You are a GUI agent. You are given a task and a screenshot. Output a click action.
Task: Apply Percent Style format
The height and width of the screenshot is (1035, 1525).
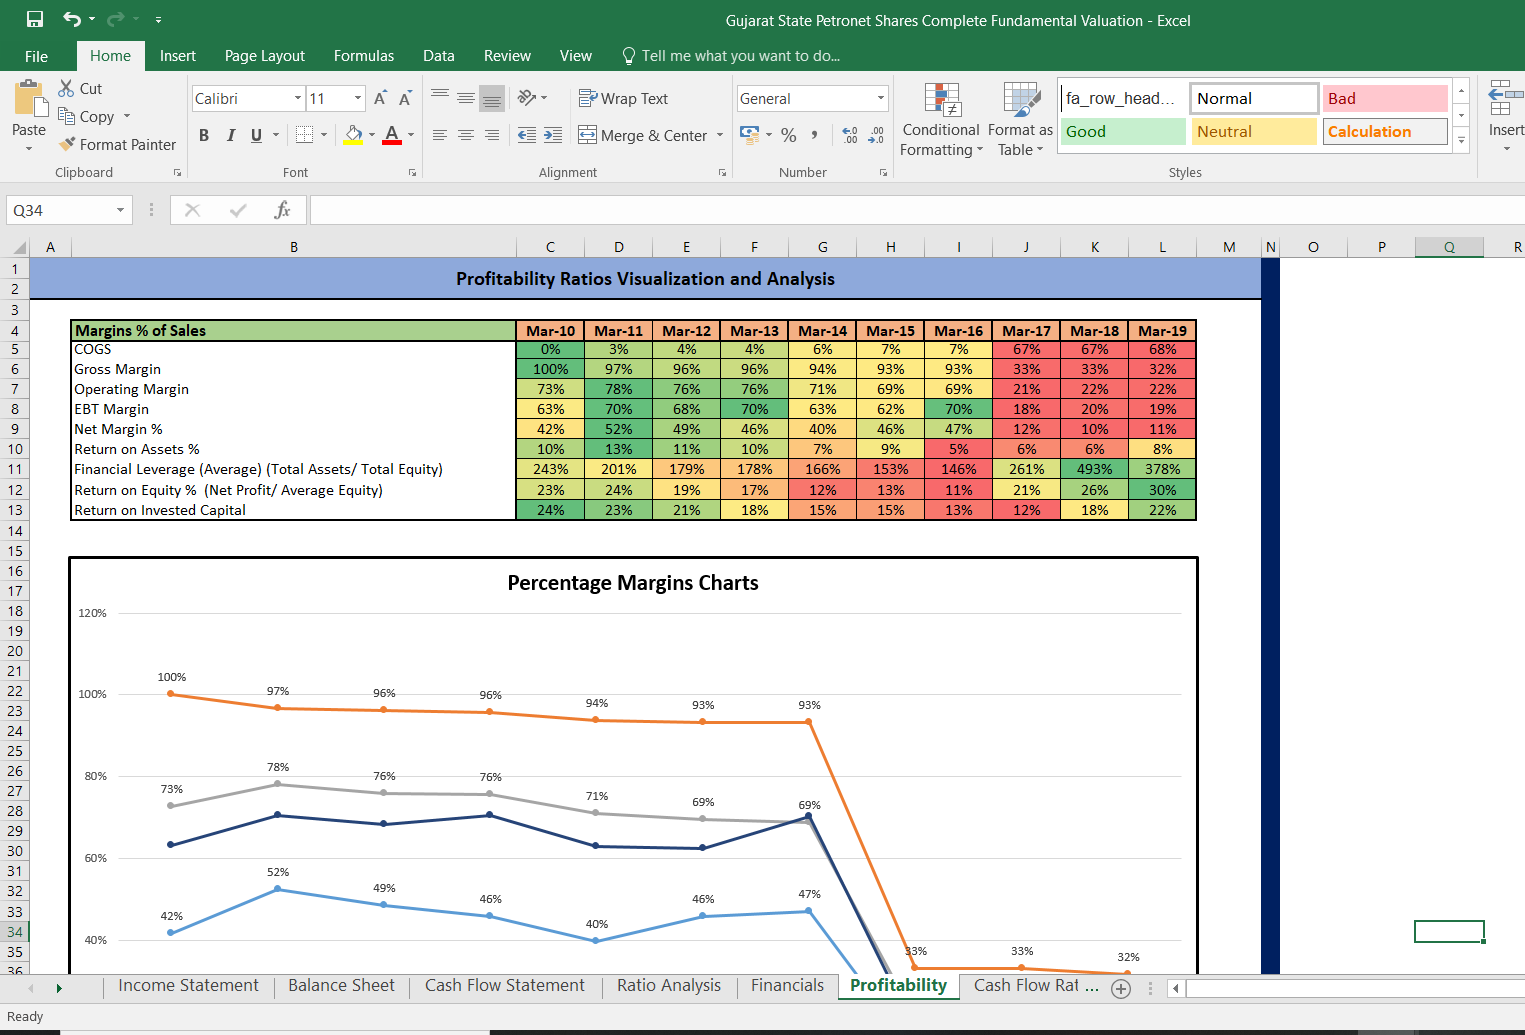click(789, 134)
